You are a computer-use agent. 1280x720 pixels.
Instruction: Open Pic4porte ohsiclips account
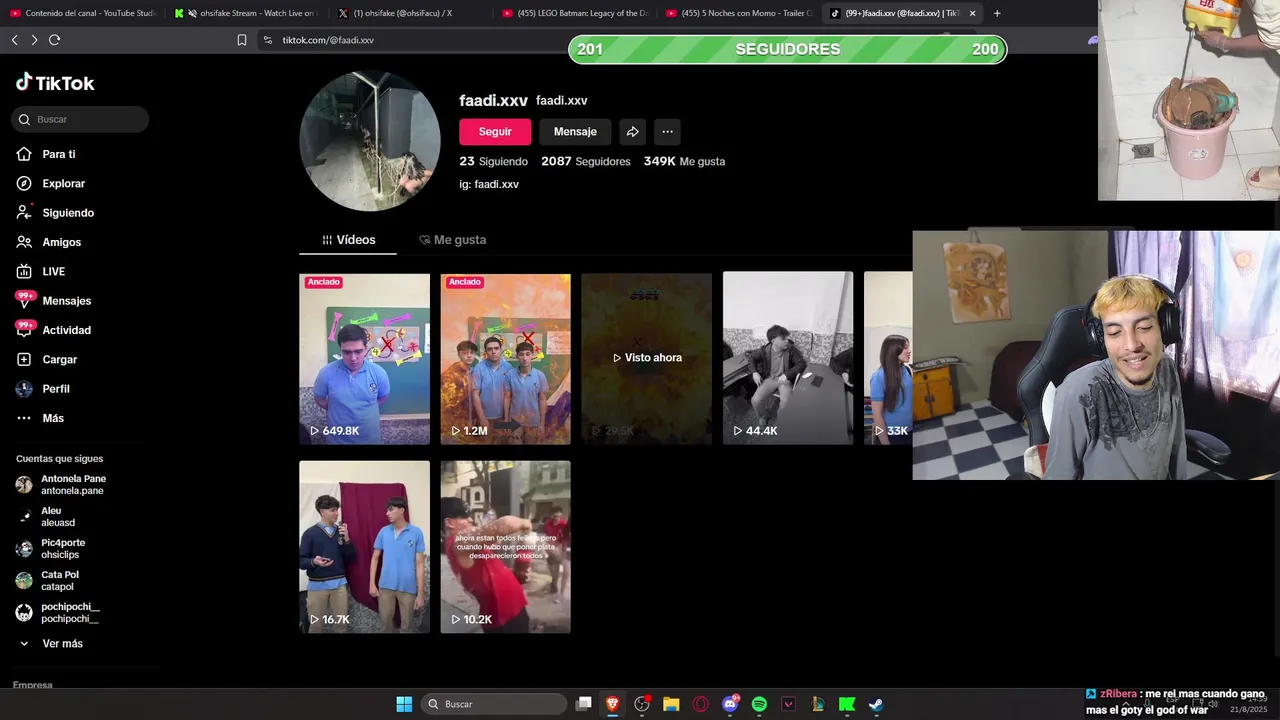coord(53,549)
